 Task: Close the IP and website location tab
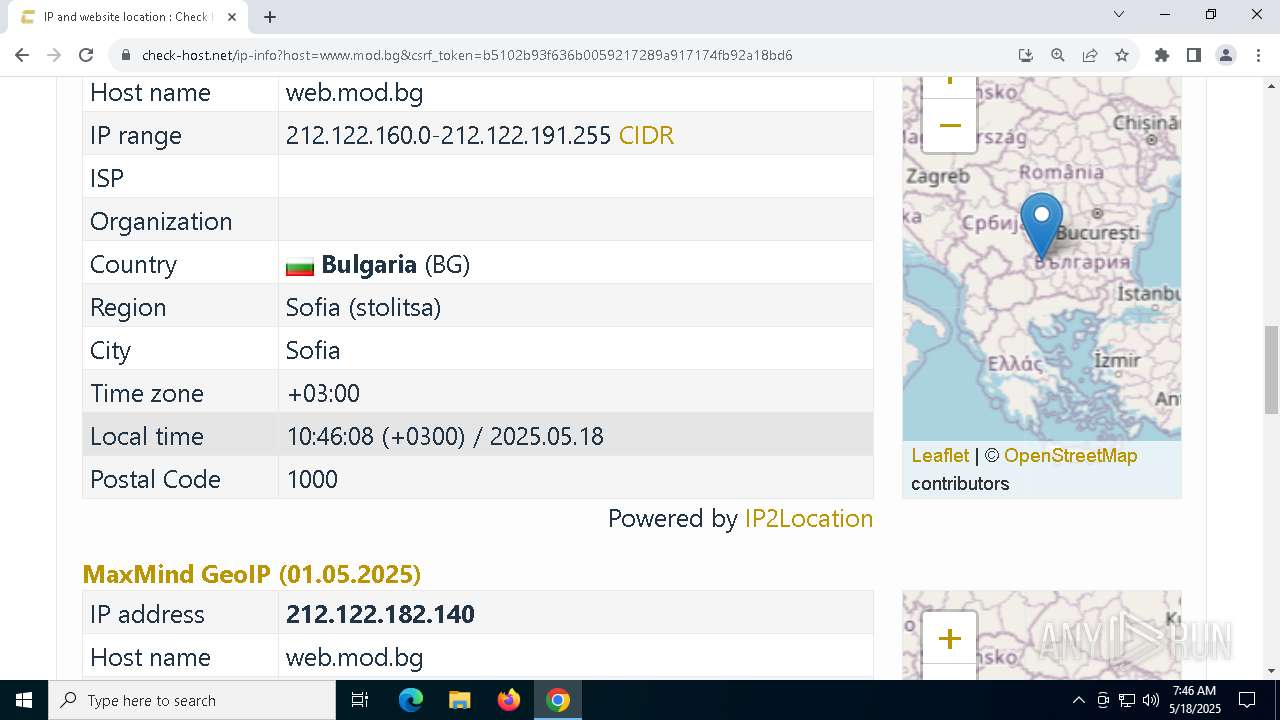232,17
